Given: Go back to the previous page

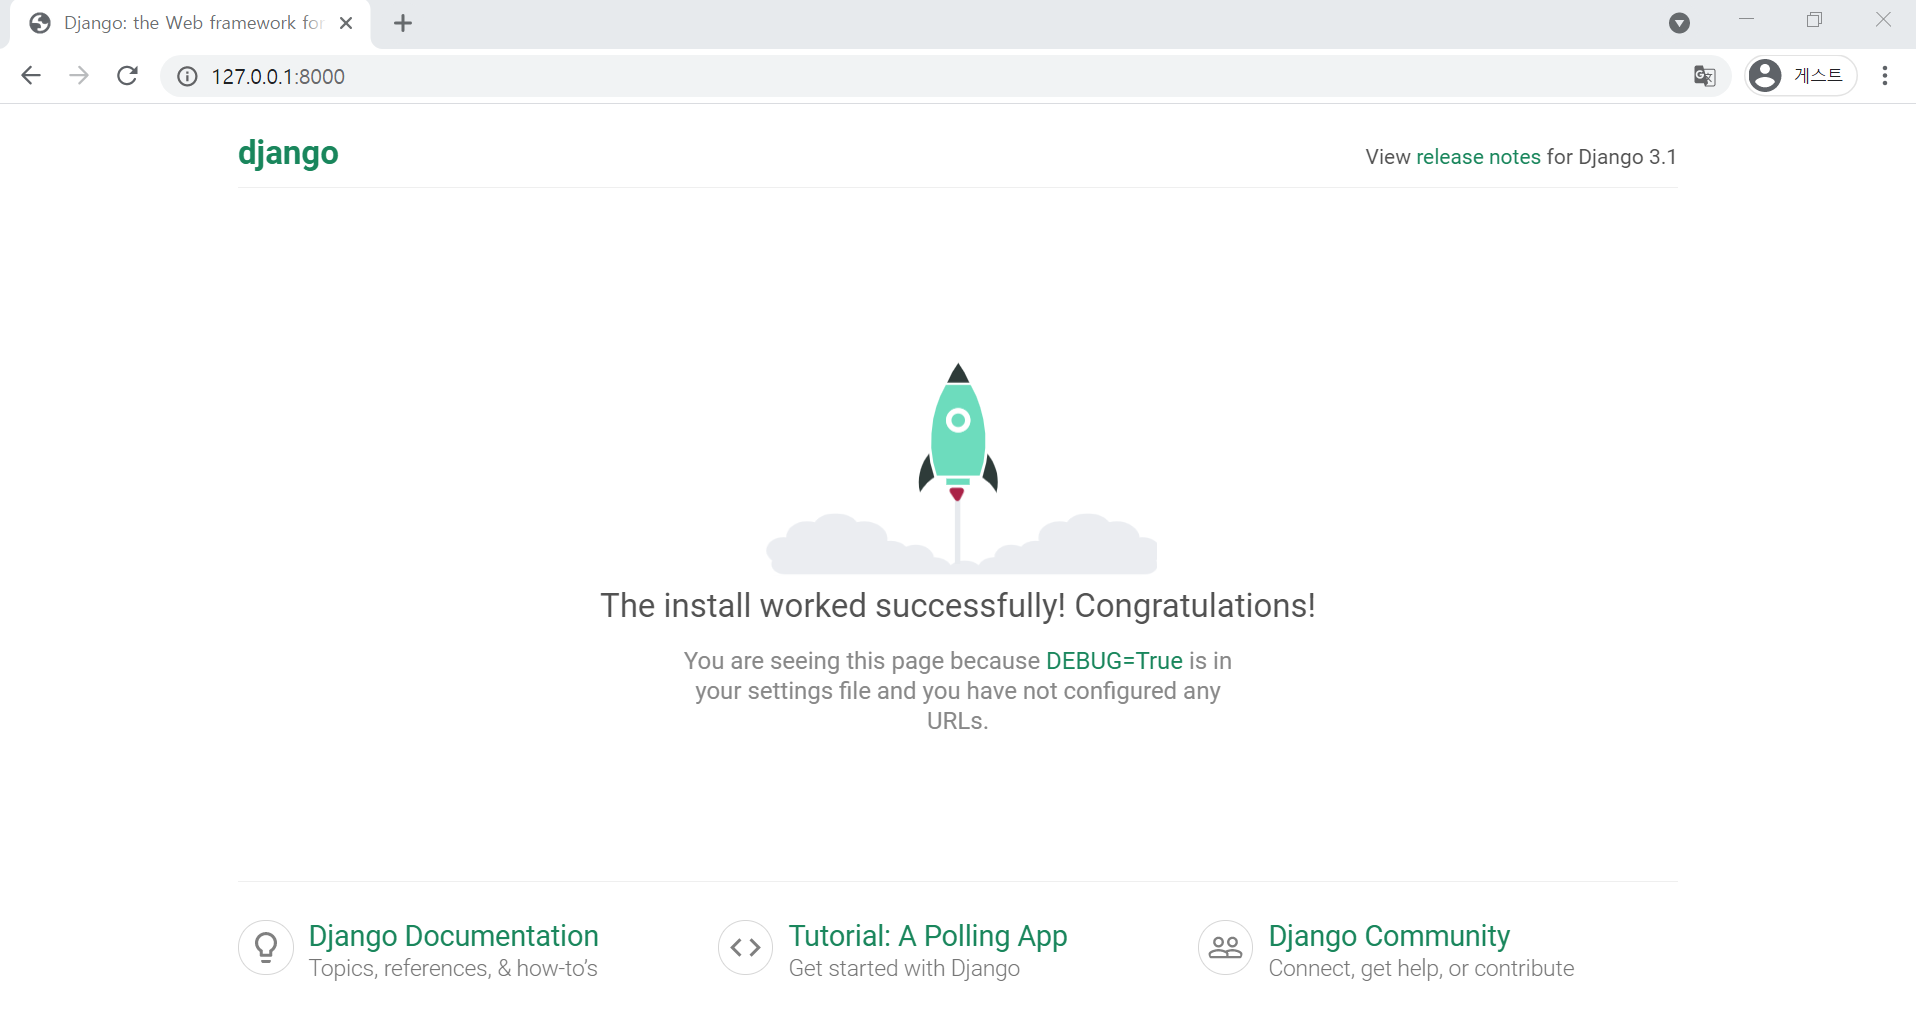Looking at the screenshot, I should 31,76.
